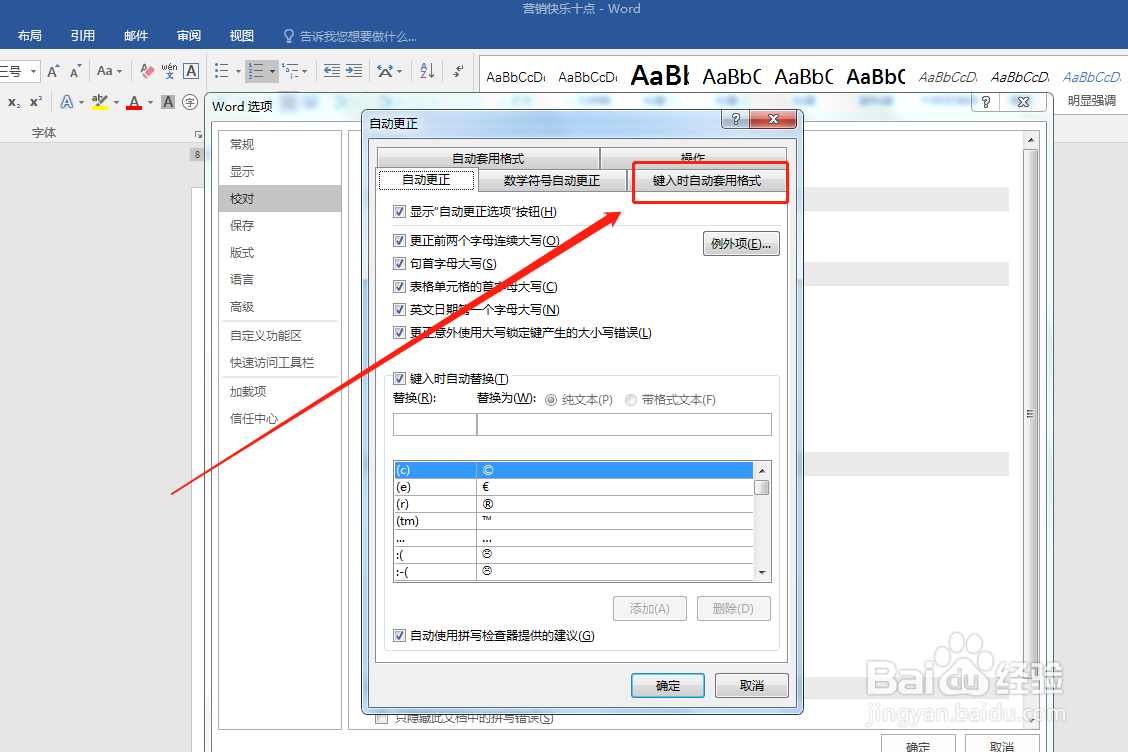The image size is (1128, 752).
Task: Click 取消 in AutoCorrect dialog
Action: coord(752,686)
